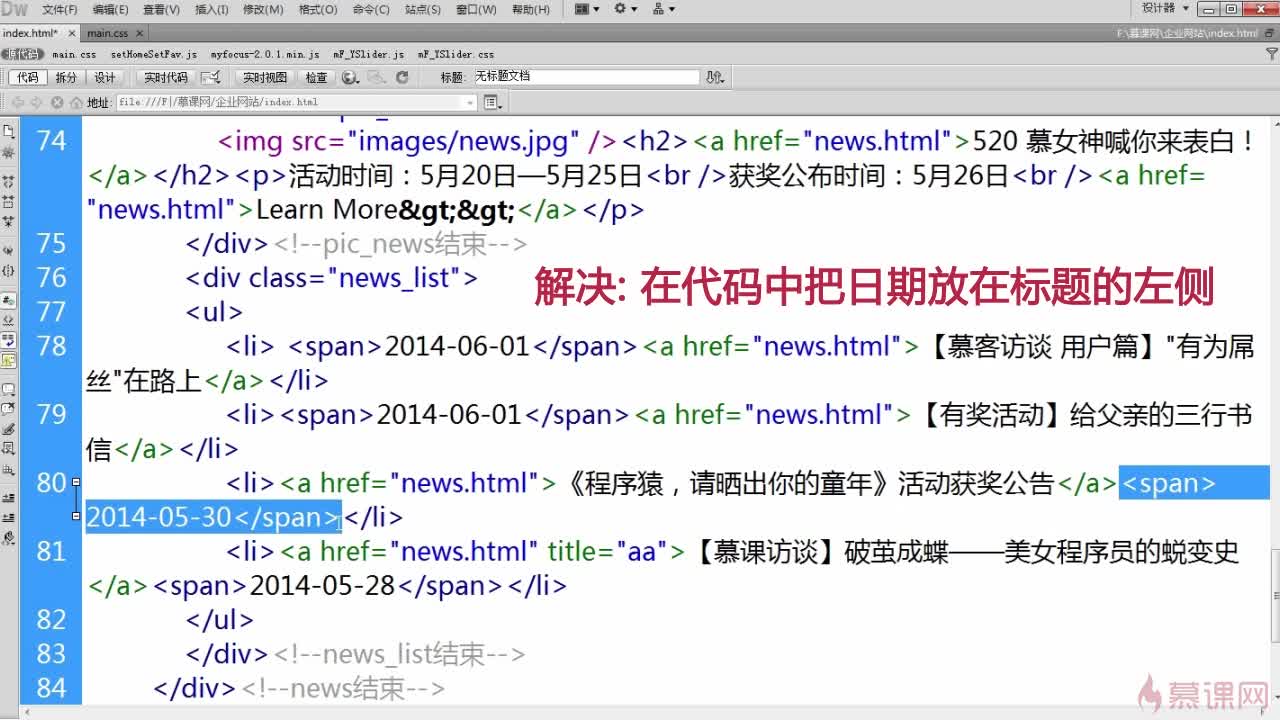Open related file myfocus-2.0.1.min.js
This screenshot has width=1280, height=720.
click(x=265, y=54)
